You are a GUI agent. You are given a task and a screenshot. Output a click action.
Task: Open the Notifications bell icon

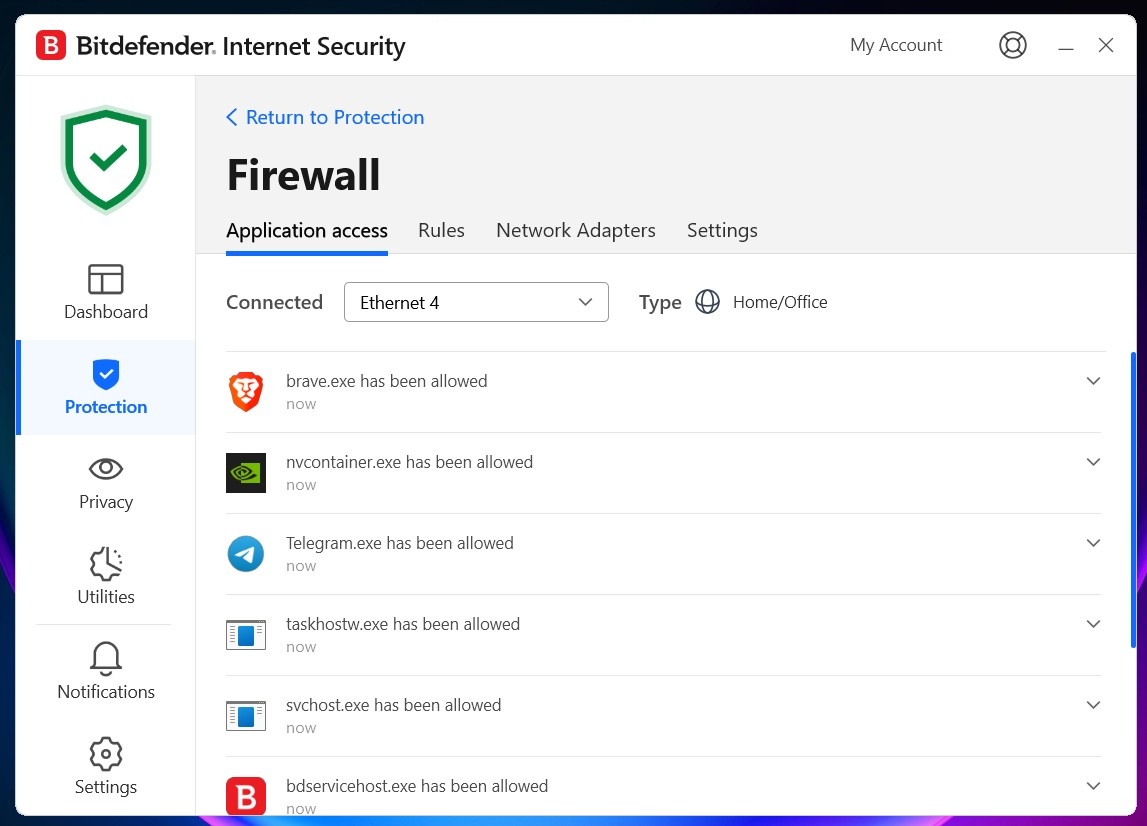pos(106,658)
